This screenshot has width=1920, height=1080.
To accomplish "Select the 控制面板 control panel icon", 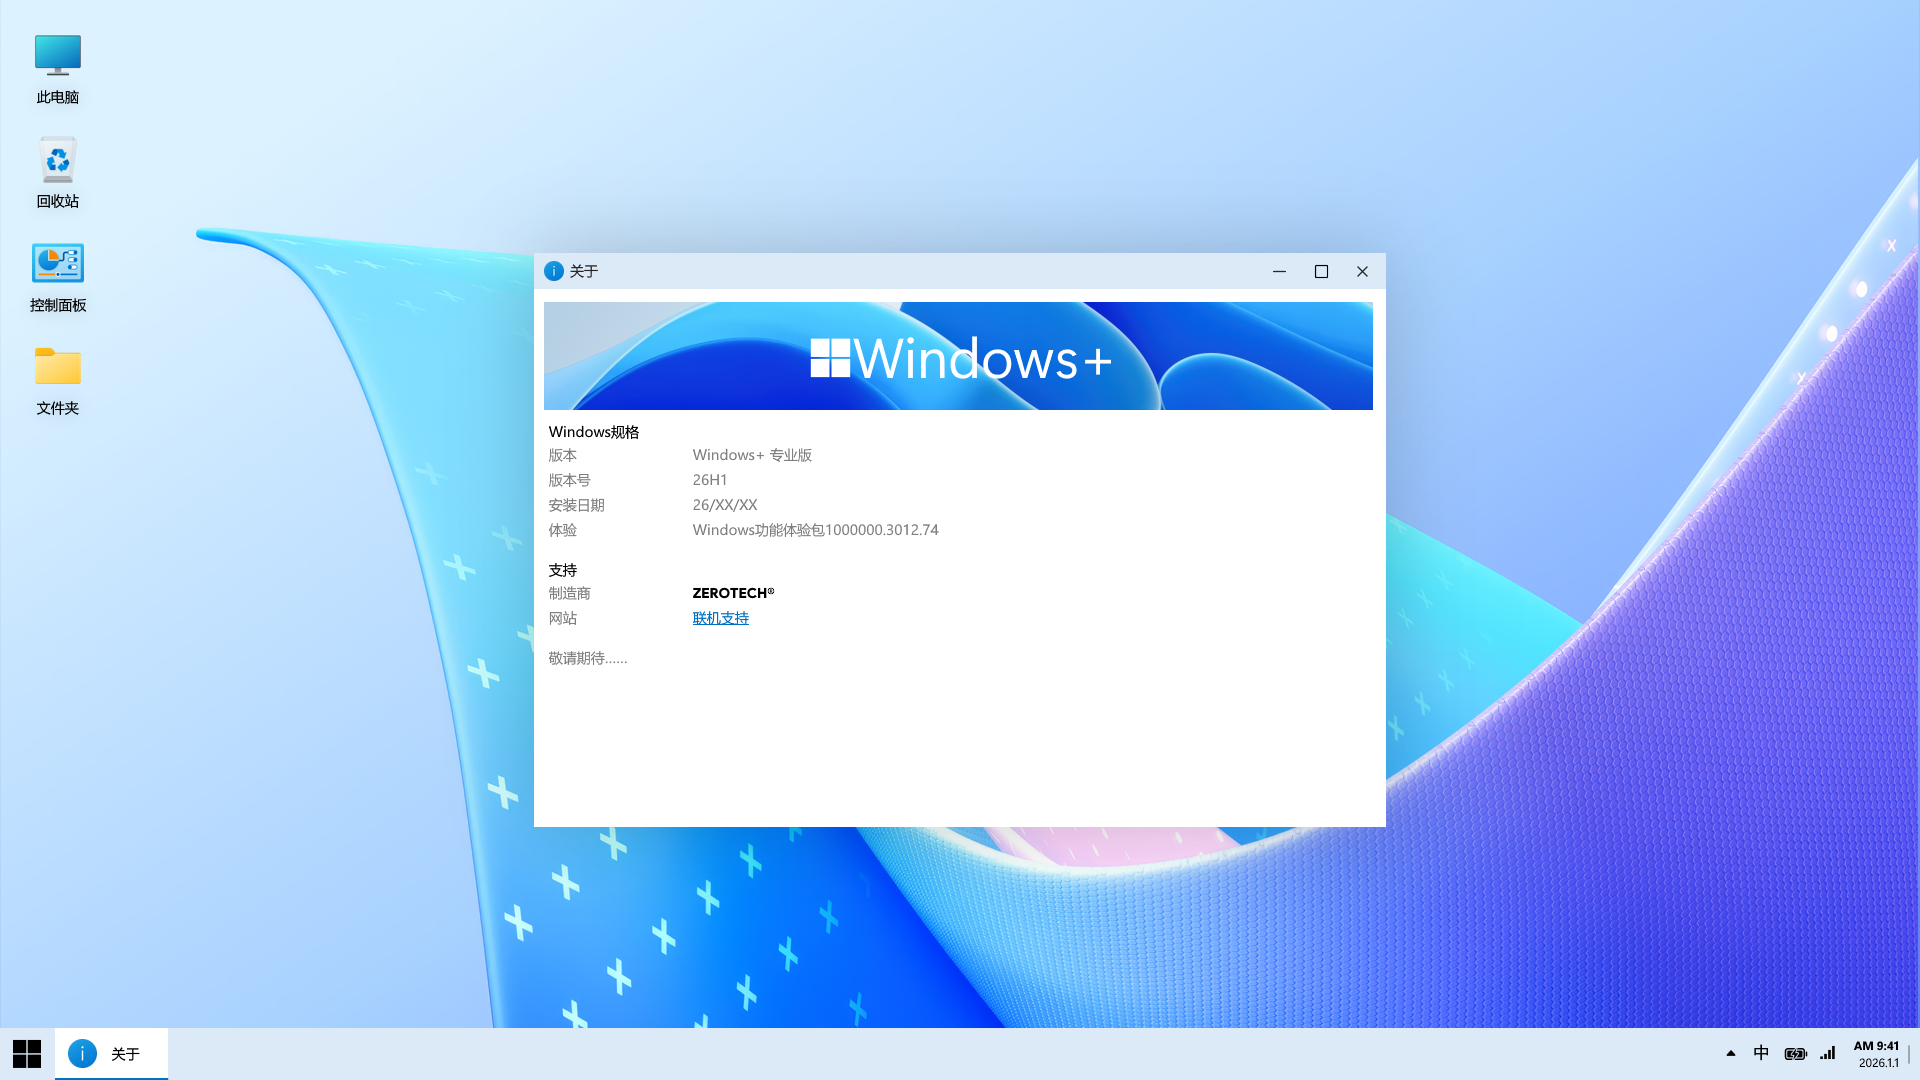I will tap(57, 276).
